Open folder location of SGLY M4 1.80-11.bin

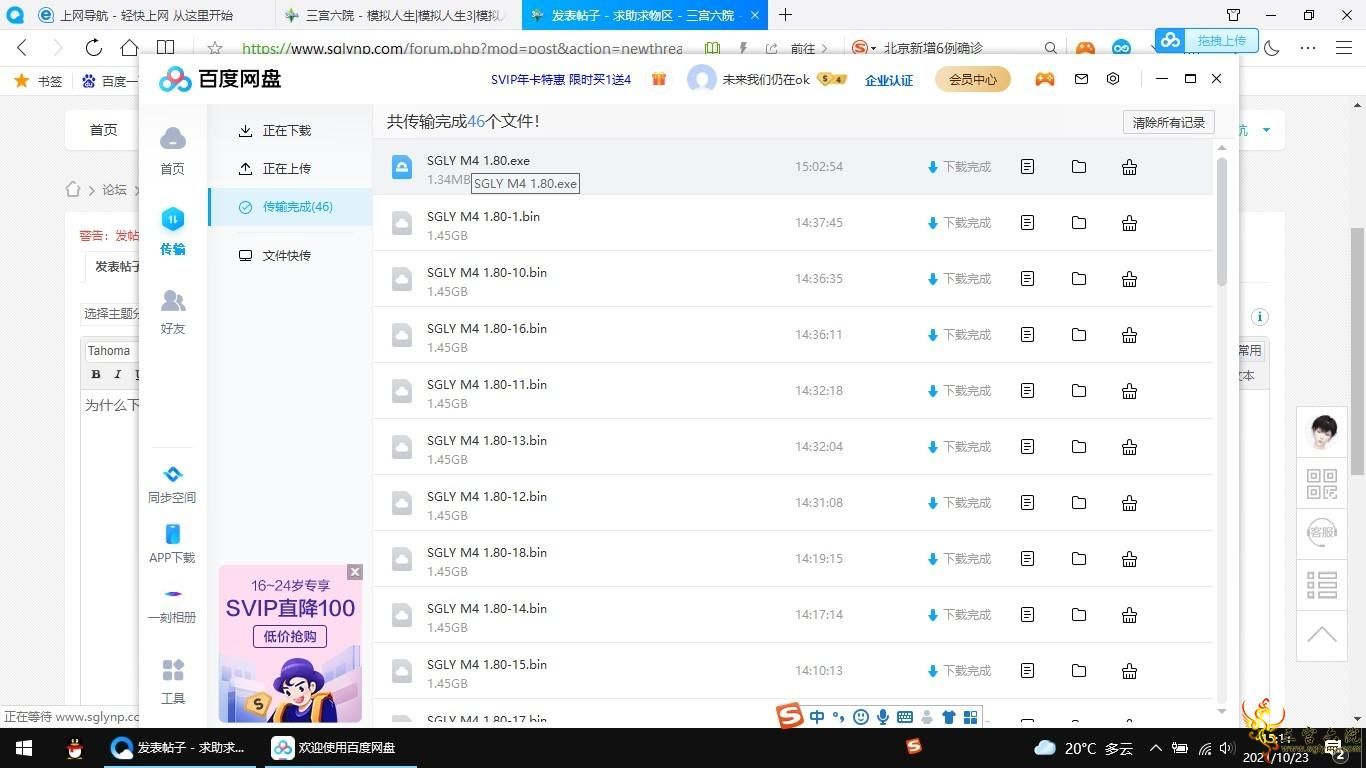click(x=1079, y=391)
